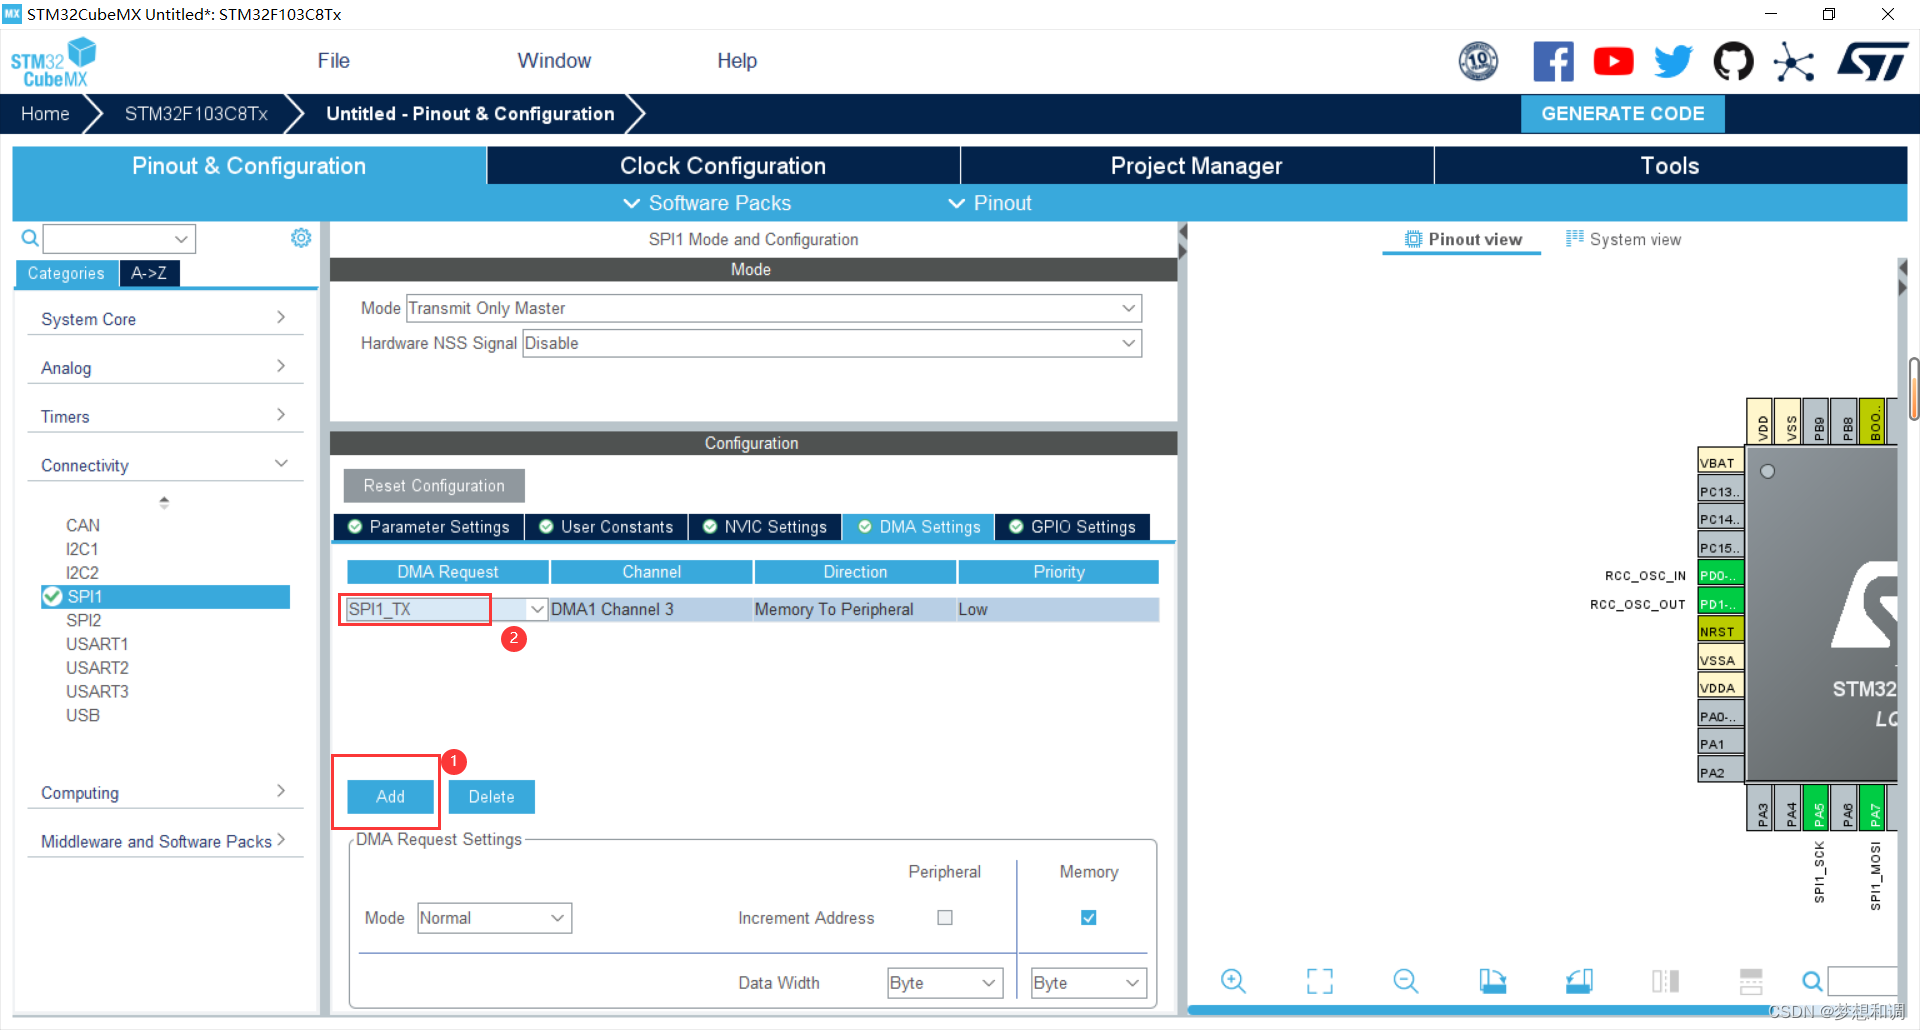Zoom in on the pinout view
Screen dimensions: 1920x1030
[x=1233, y=981]
